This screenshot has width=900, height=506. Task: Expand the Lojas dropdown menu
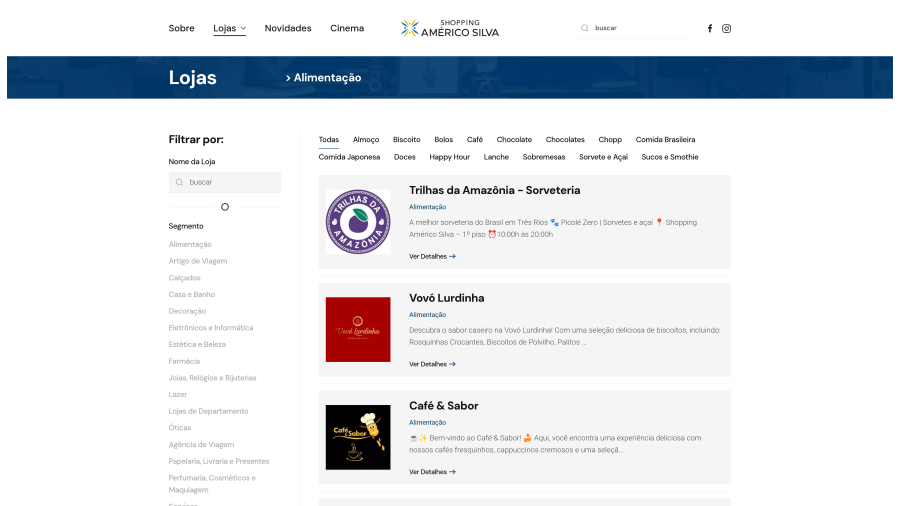(x=229, y=28)
